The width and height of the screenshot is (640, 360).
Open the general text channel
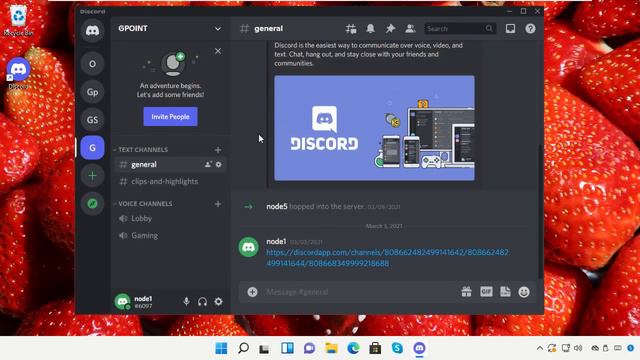[170, 164]
